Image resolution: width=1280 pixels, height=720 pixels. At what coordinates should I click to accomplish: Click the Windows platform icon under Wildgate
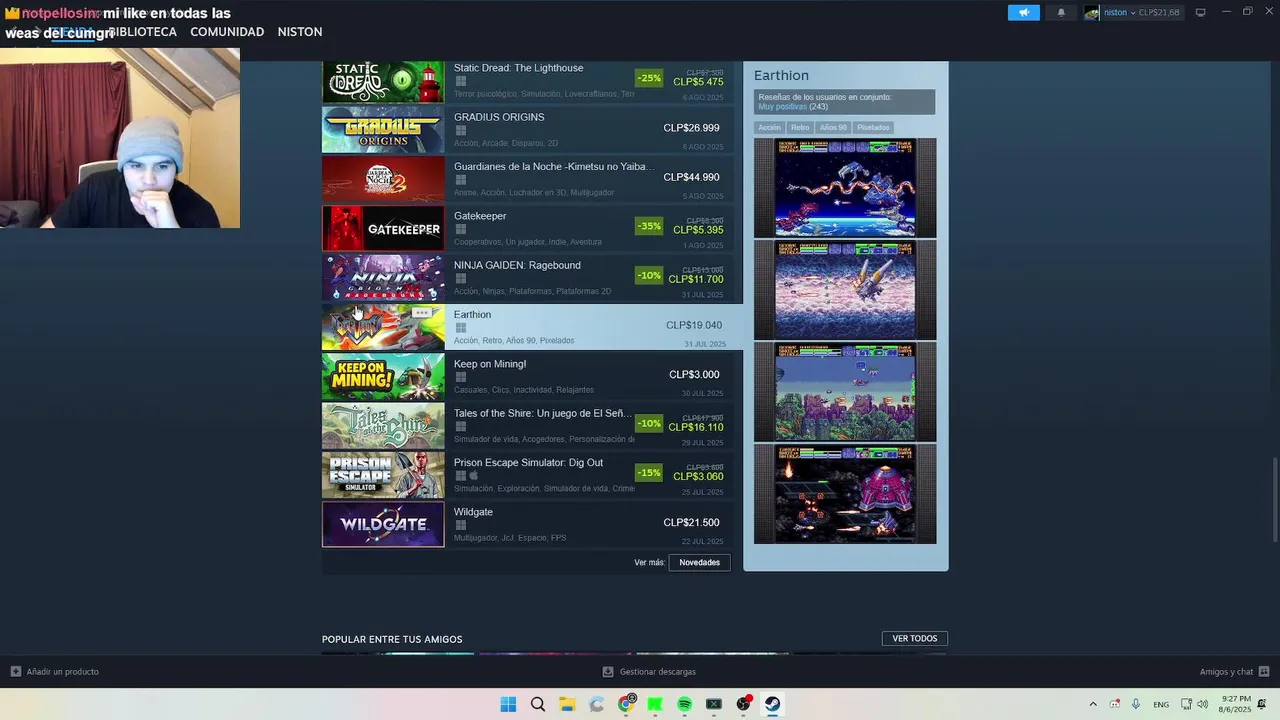point(461,525)
